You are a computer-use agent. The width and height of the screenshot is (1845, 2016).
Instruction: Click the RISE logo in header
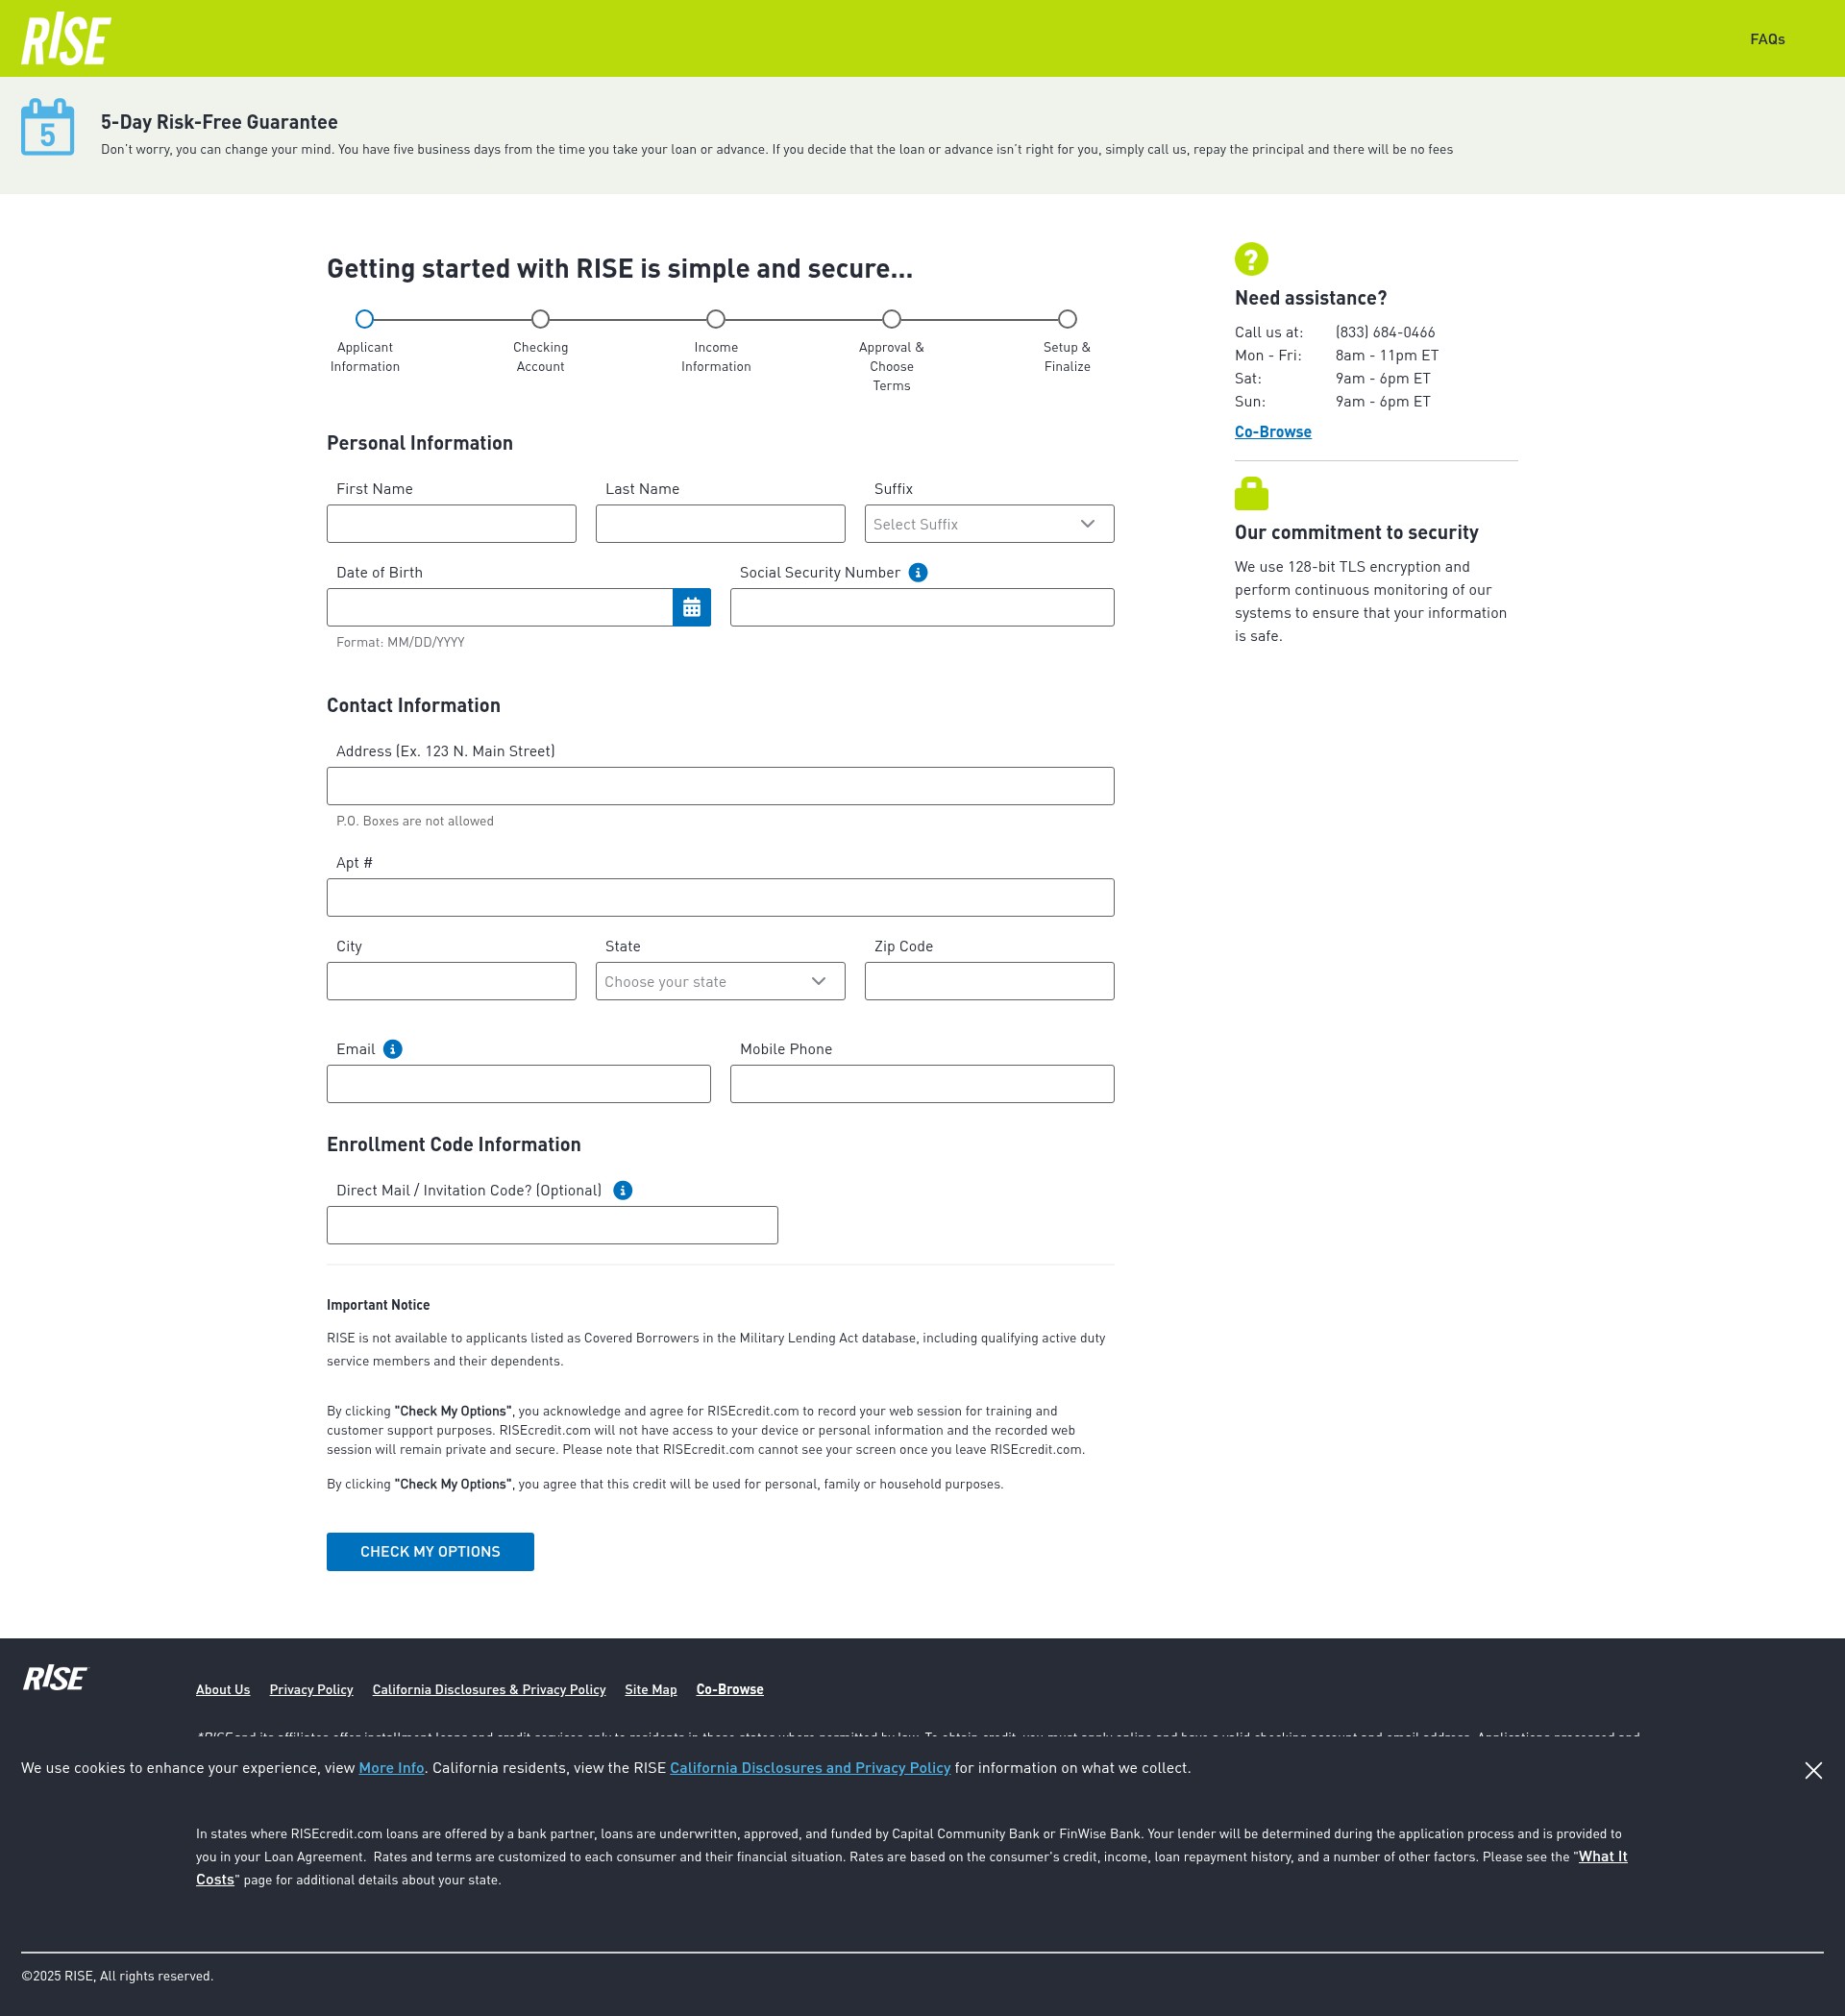point(66,39)
